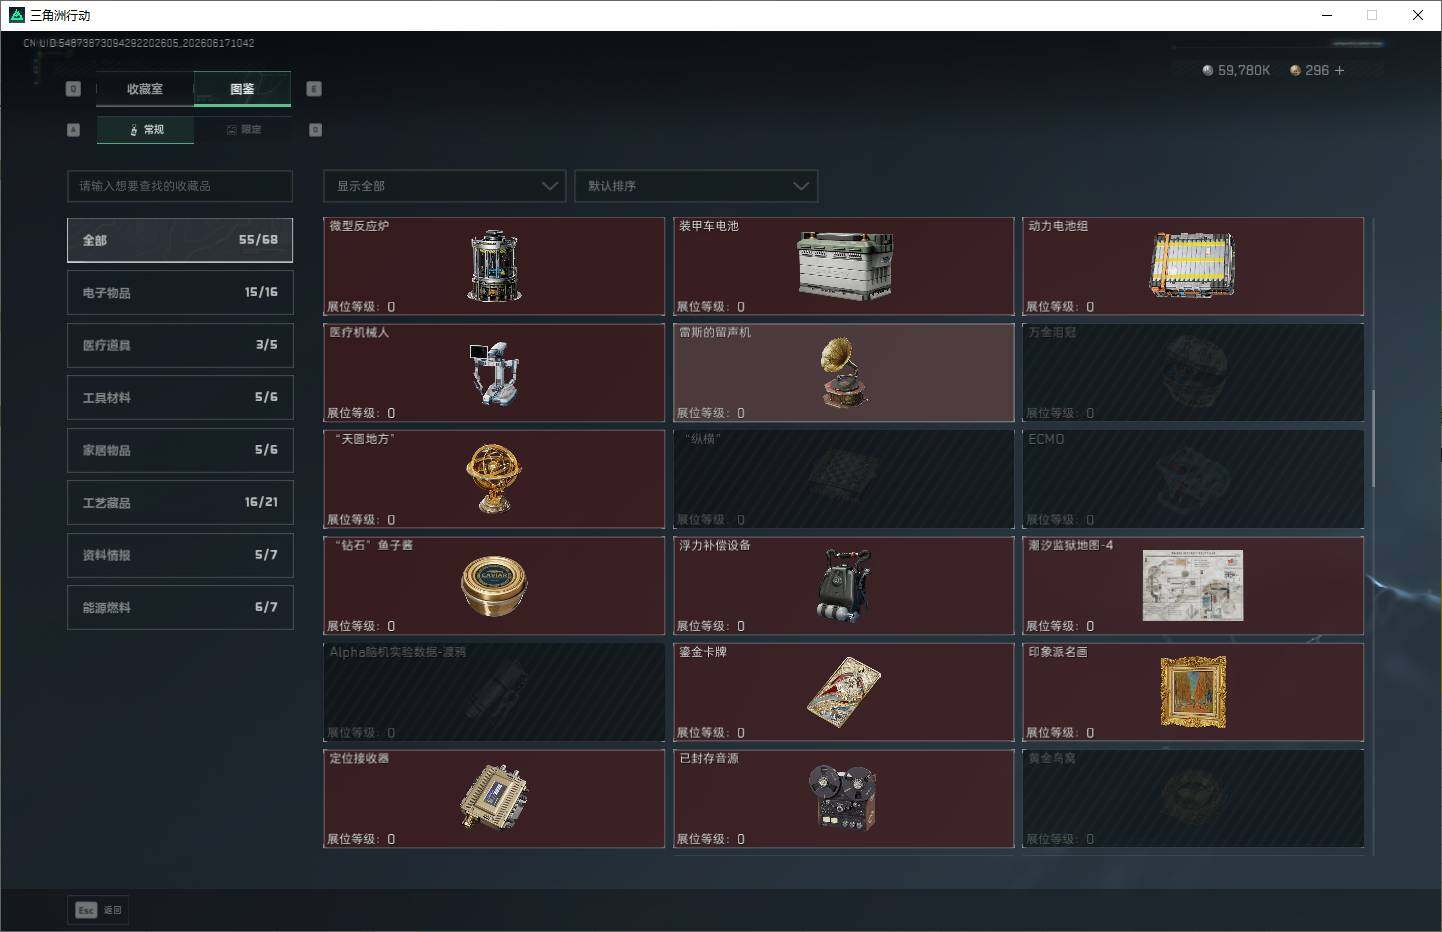Click 展位等级: 0 under 雷斯的留声机
1442x932 pixels.
[x=711, y=413]
